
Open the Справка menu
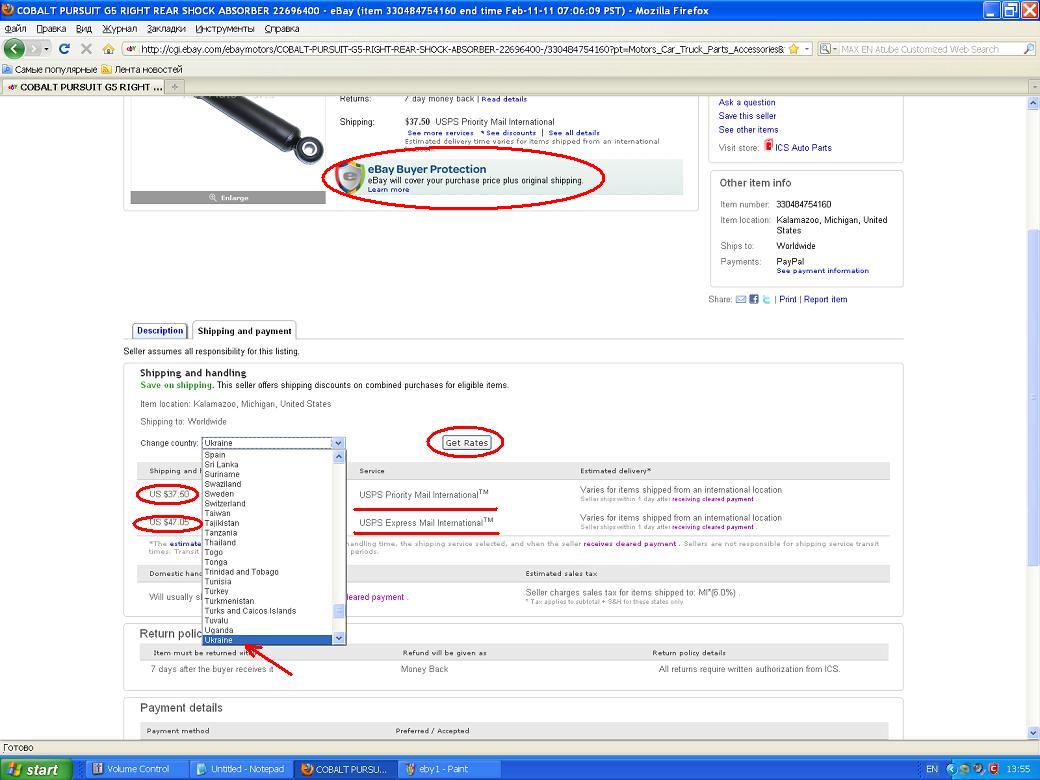[x=281, y=29]
